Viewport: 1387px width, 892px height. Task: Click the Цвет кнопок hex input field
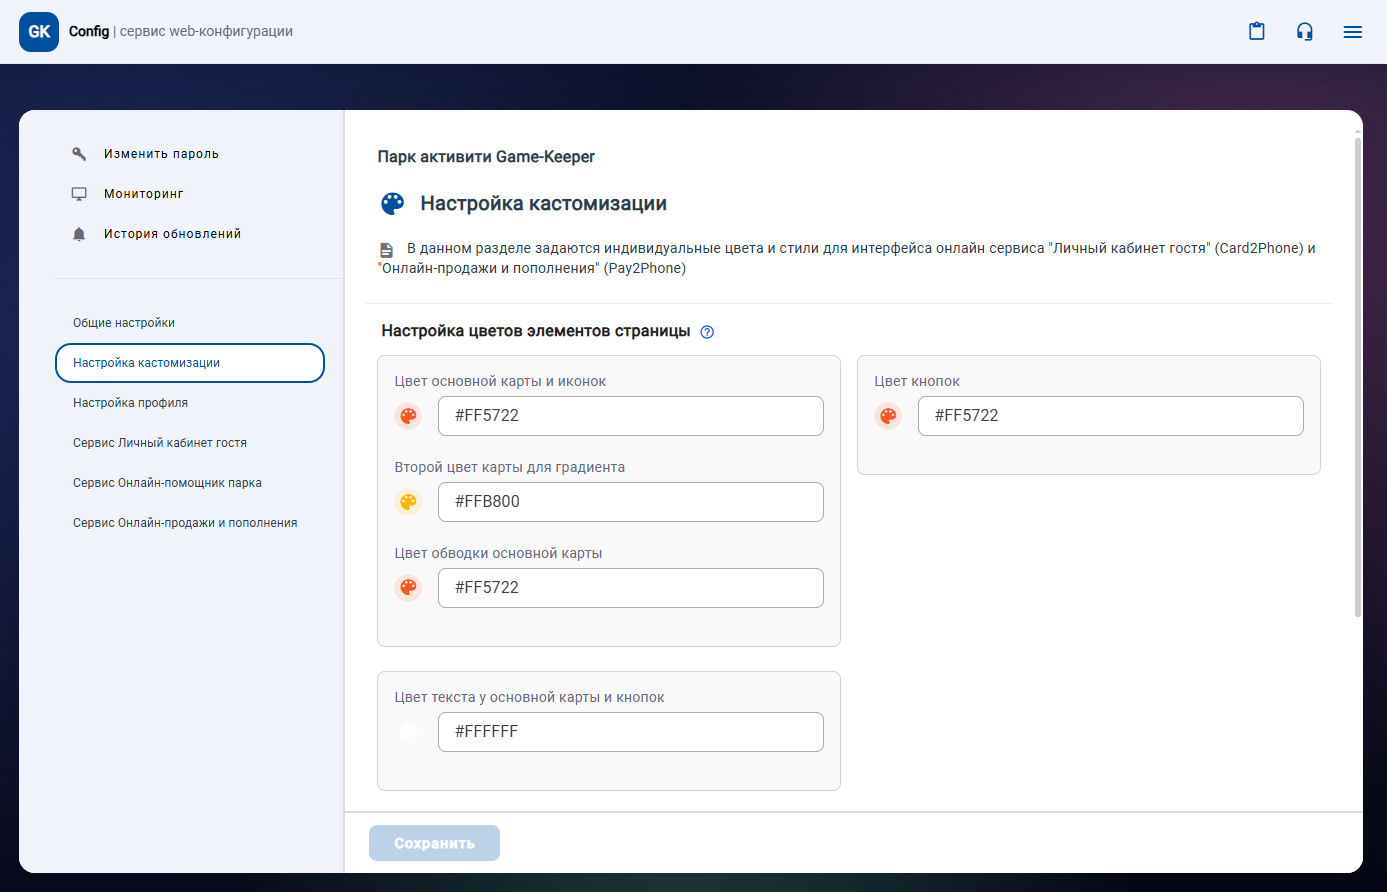coord(1110,416)
